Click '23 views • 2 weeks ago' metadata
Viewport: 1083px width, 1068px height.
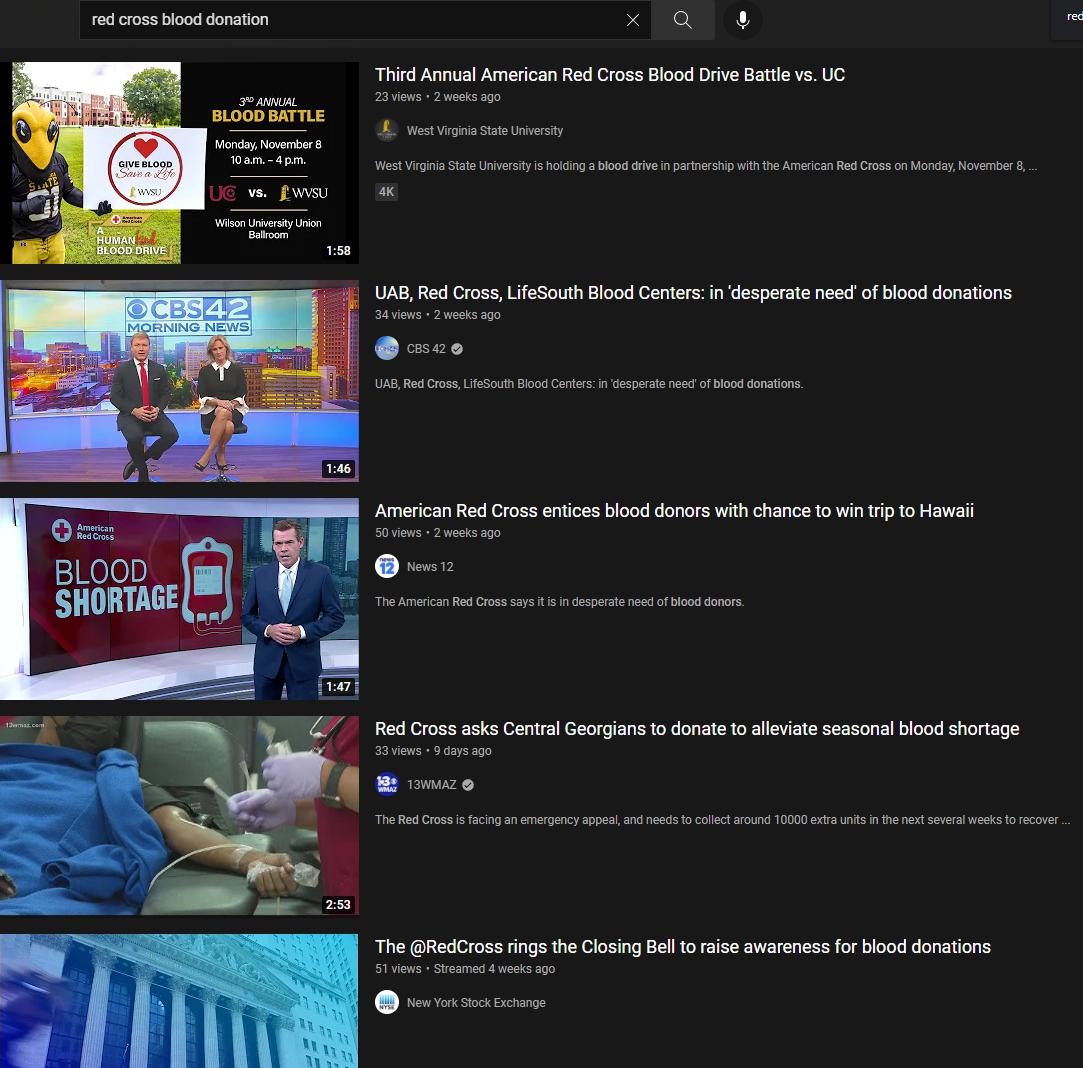[x=438, y=97]
